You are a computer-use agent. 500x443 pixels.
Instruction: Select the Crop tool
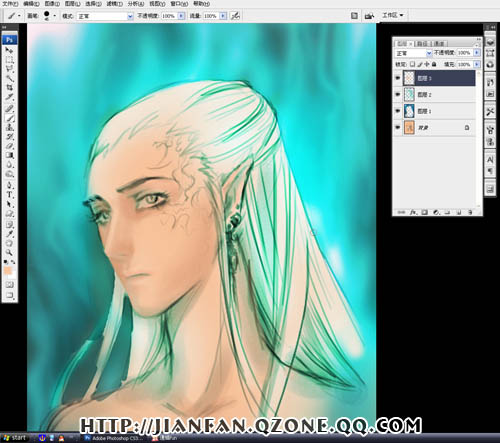9,88
